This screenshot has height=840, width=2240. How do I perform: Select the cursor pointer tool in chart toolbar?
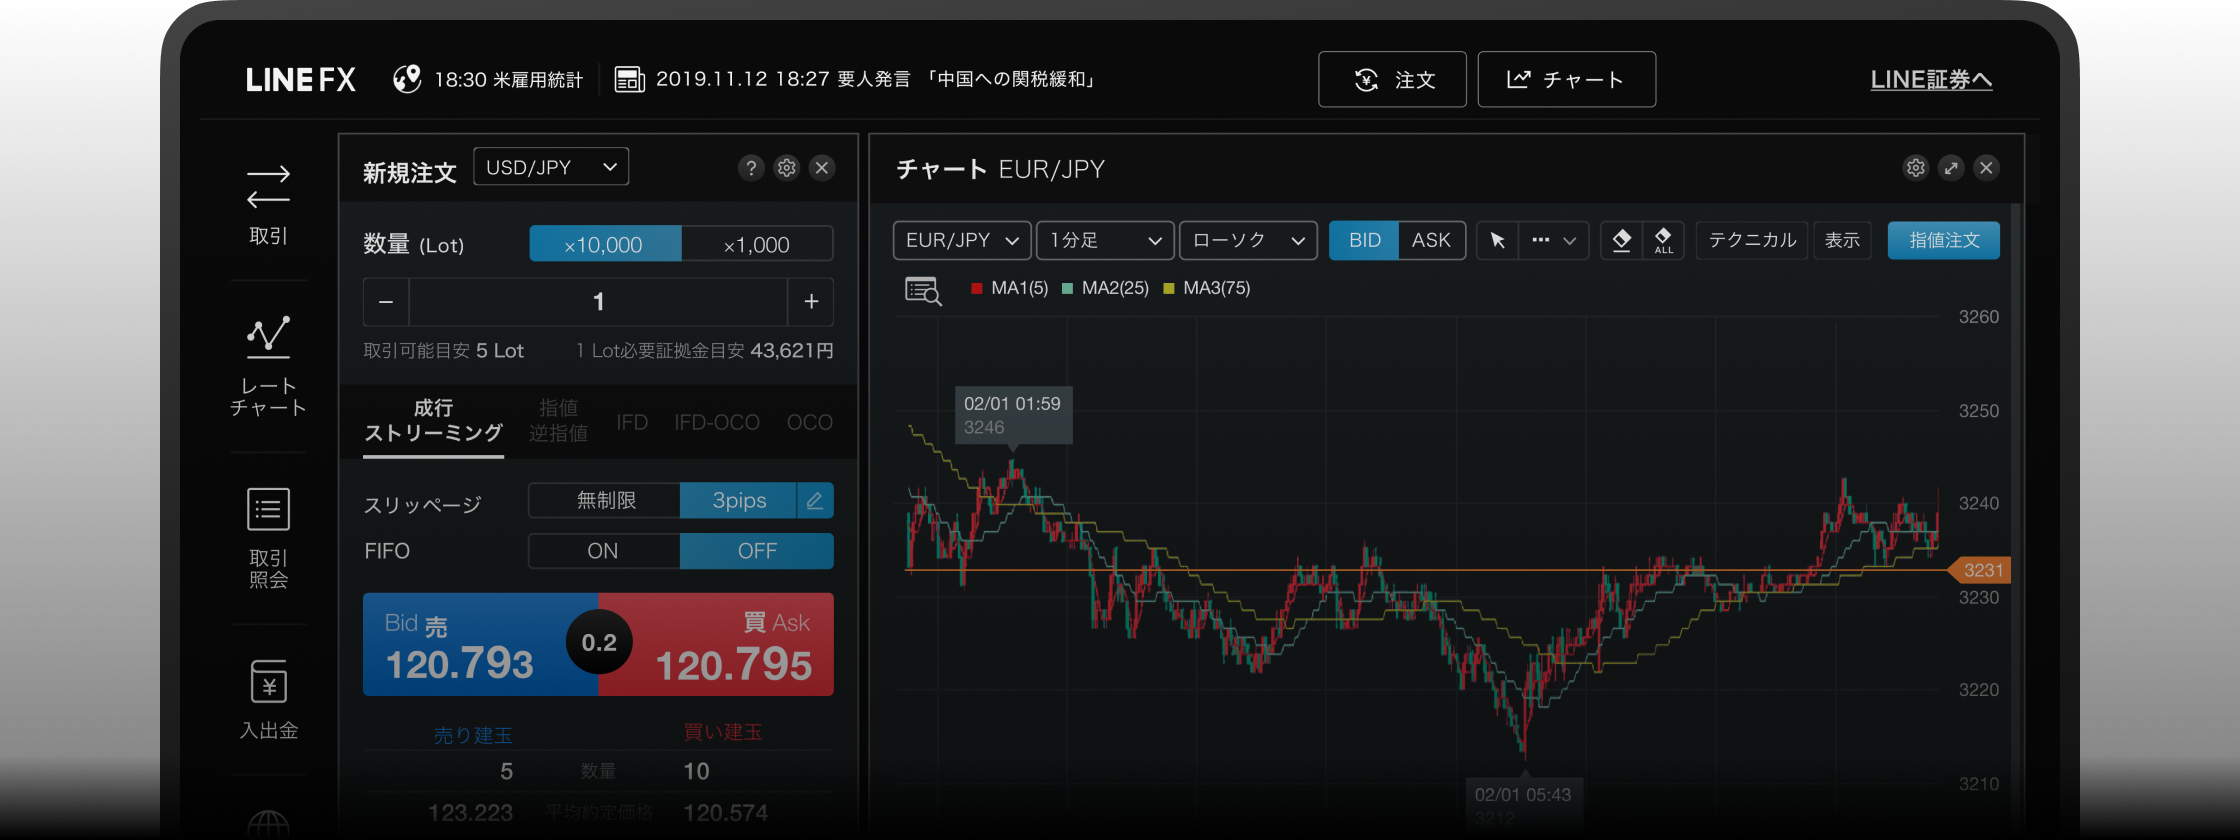[x=1497, y=240]
